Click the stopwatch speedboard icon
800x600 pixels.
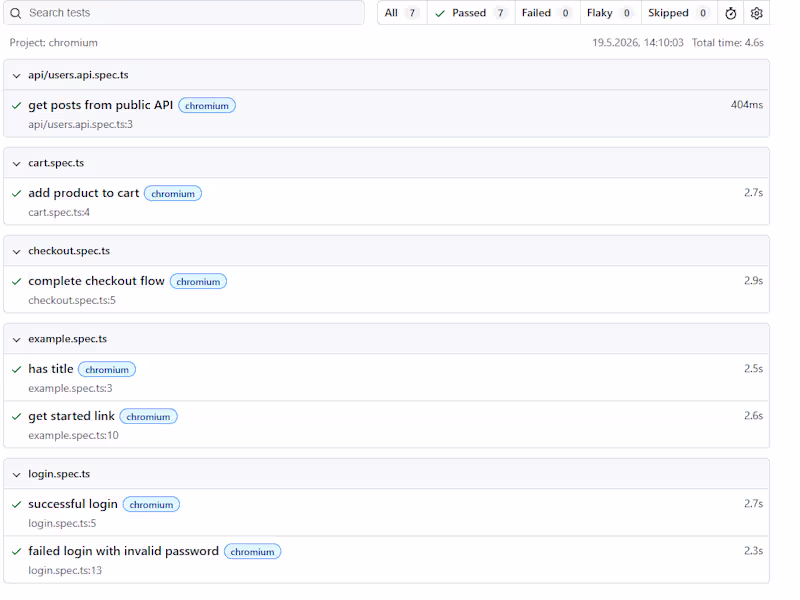tap(731, 13)
